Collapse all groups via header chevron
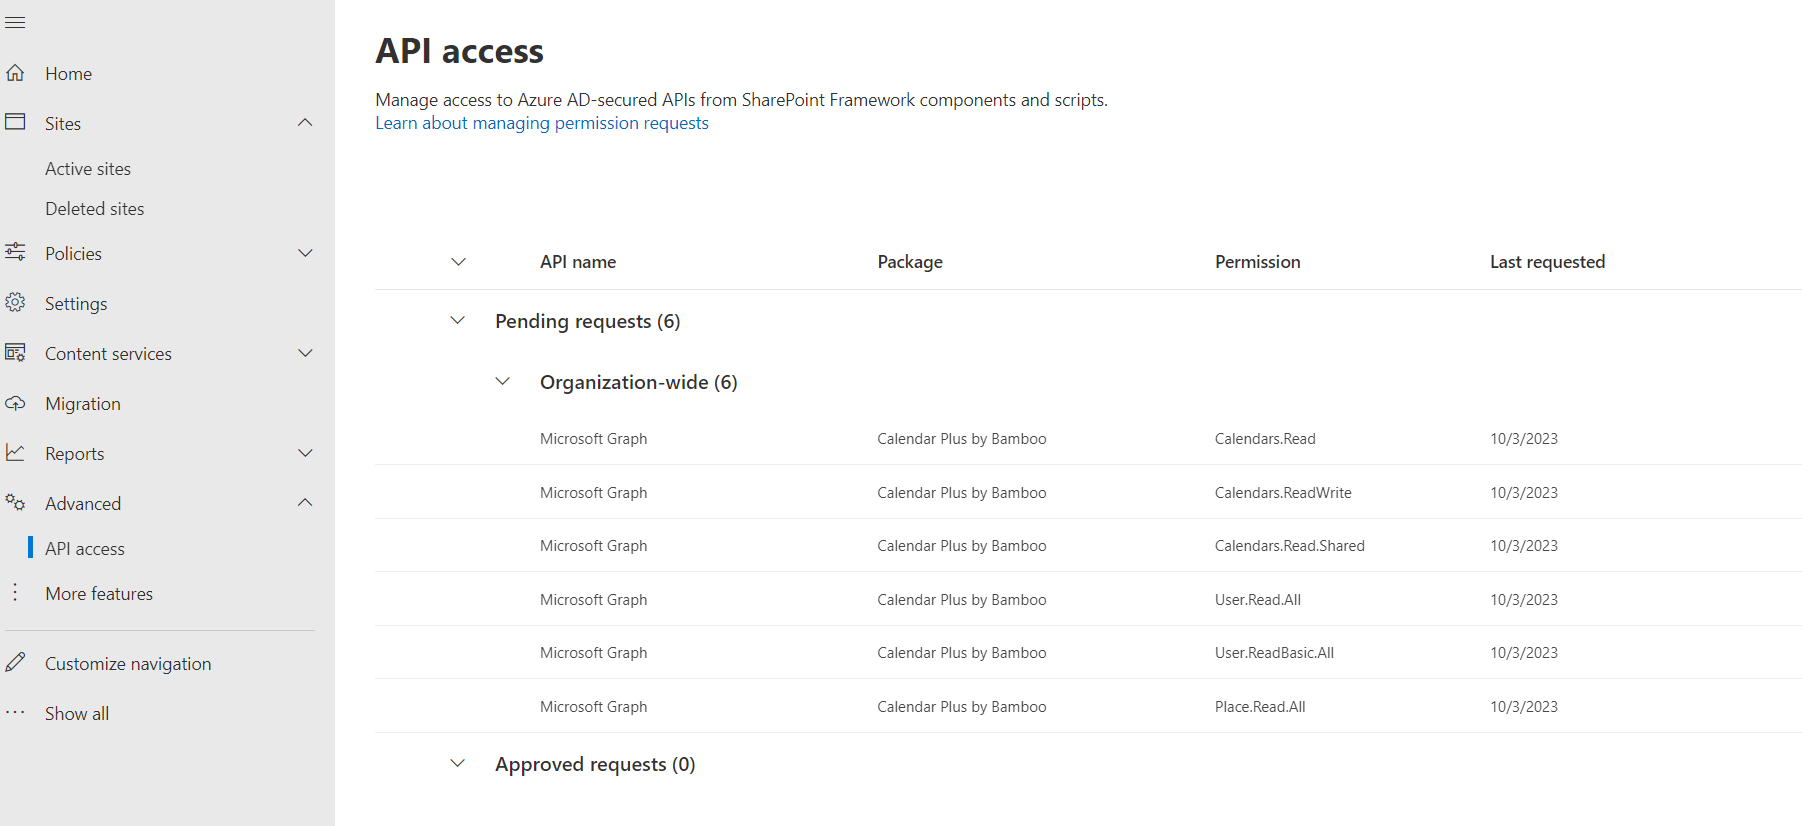The height and width of the screenshot is (826, 1802). click(458, 262)
